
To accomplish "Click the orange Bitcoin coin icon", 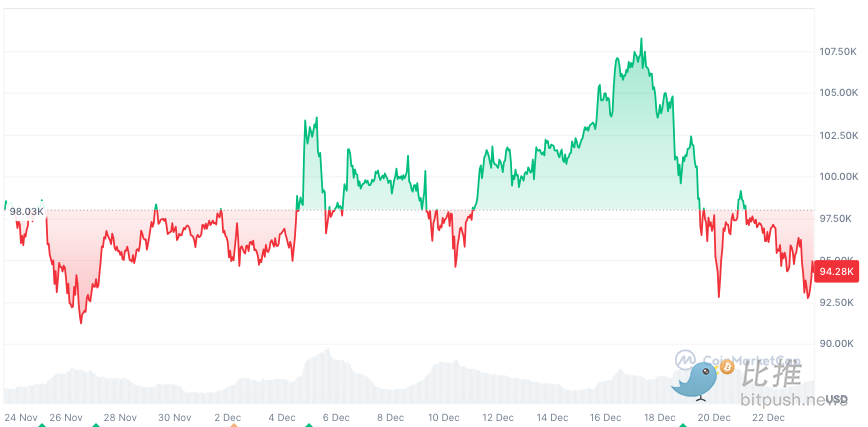I will [726, 369].
